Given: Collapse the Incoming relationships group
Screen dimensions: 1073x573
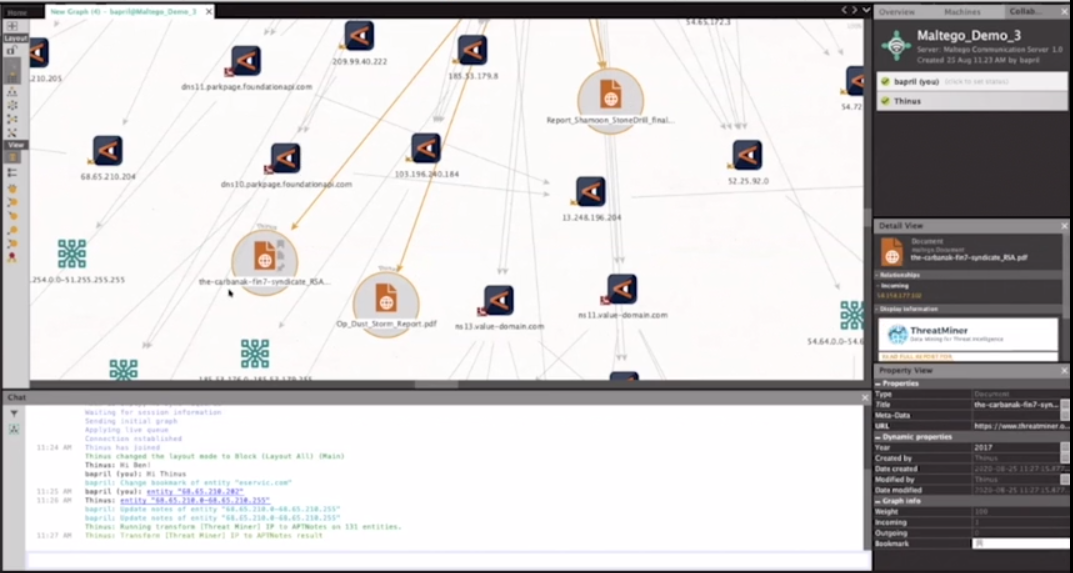Looking at the screenshot, I should tap(878, 286).
